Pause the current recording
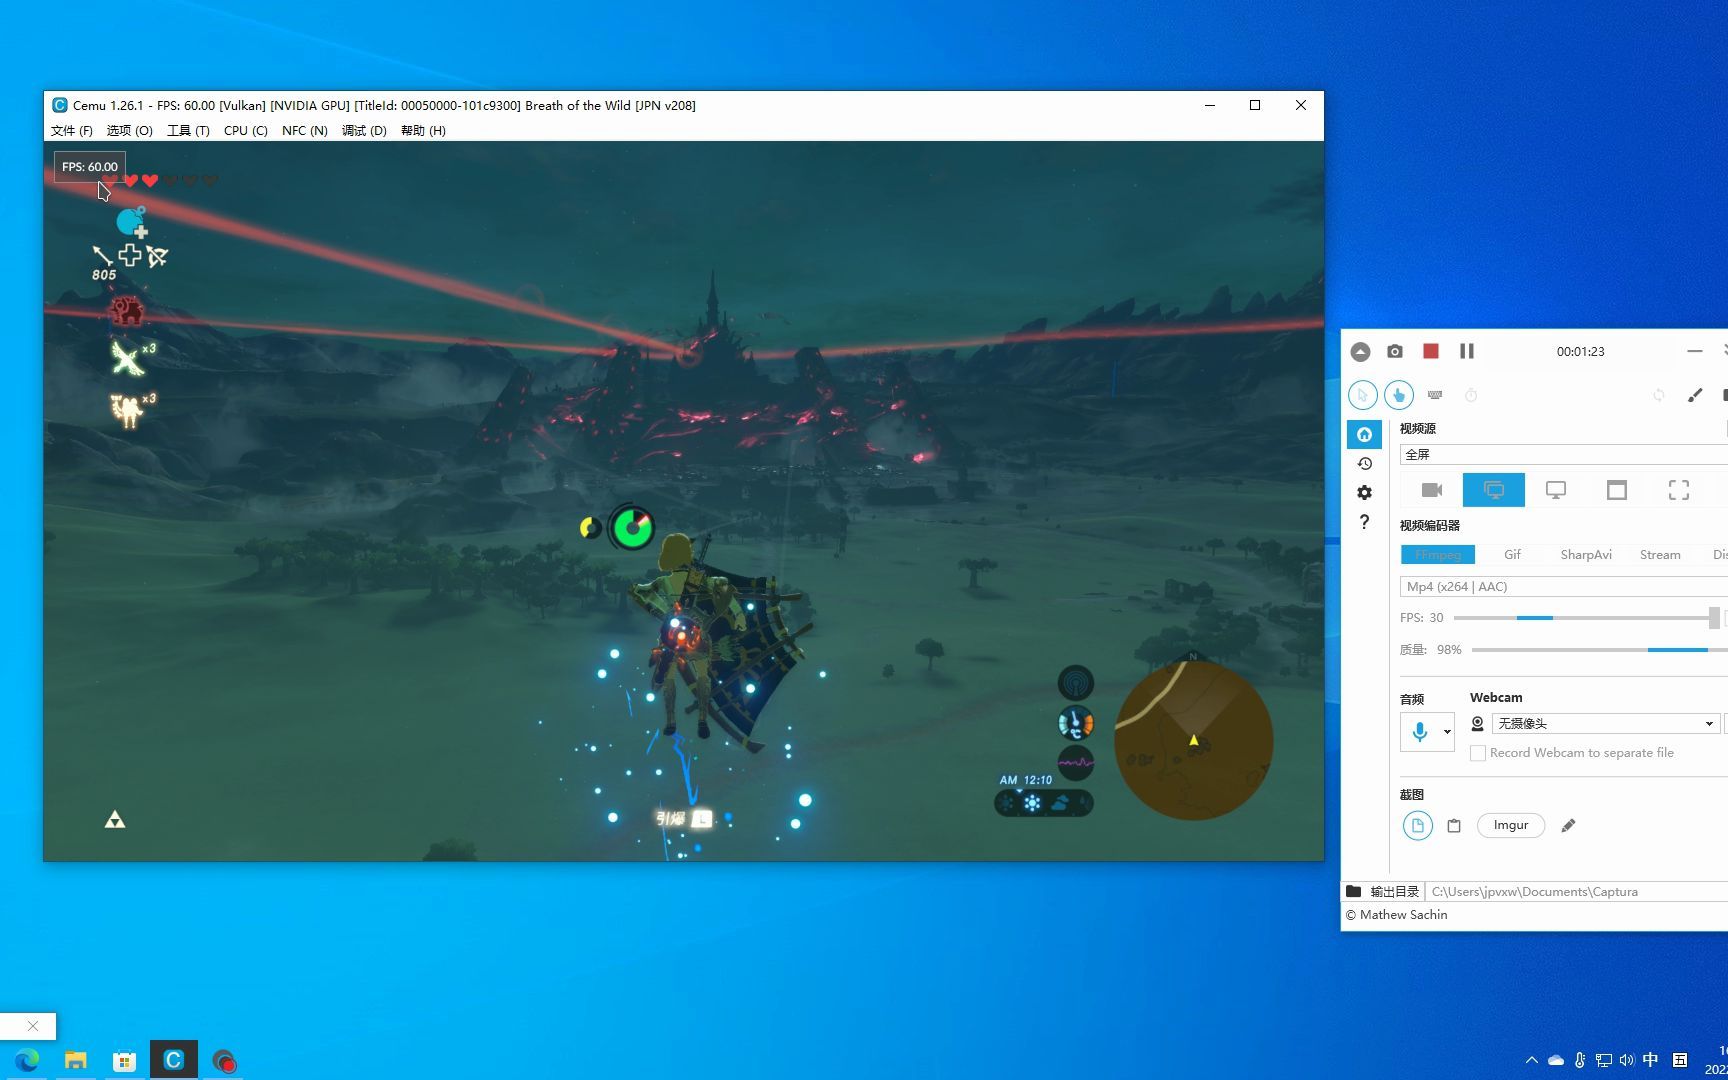The height and width of the screenshot is (1080, 1728). (1467, 352)
